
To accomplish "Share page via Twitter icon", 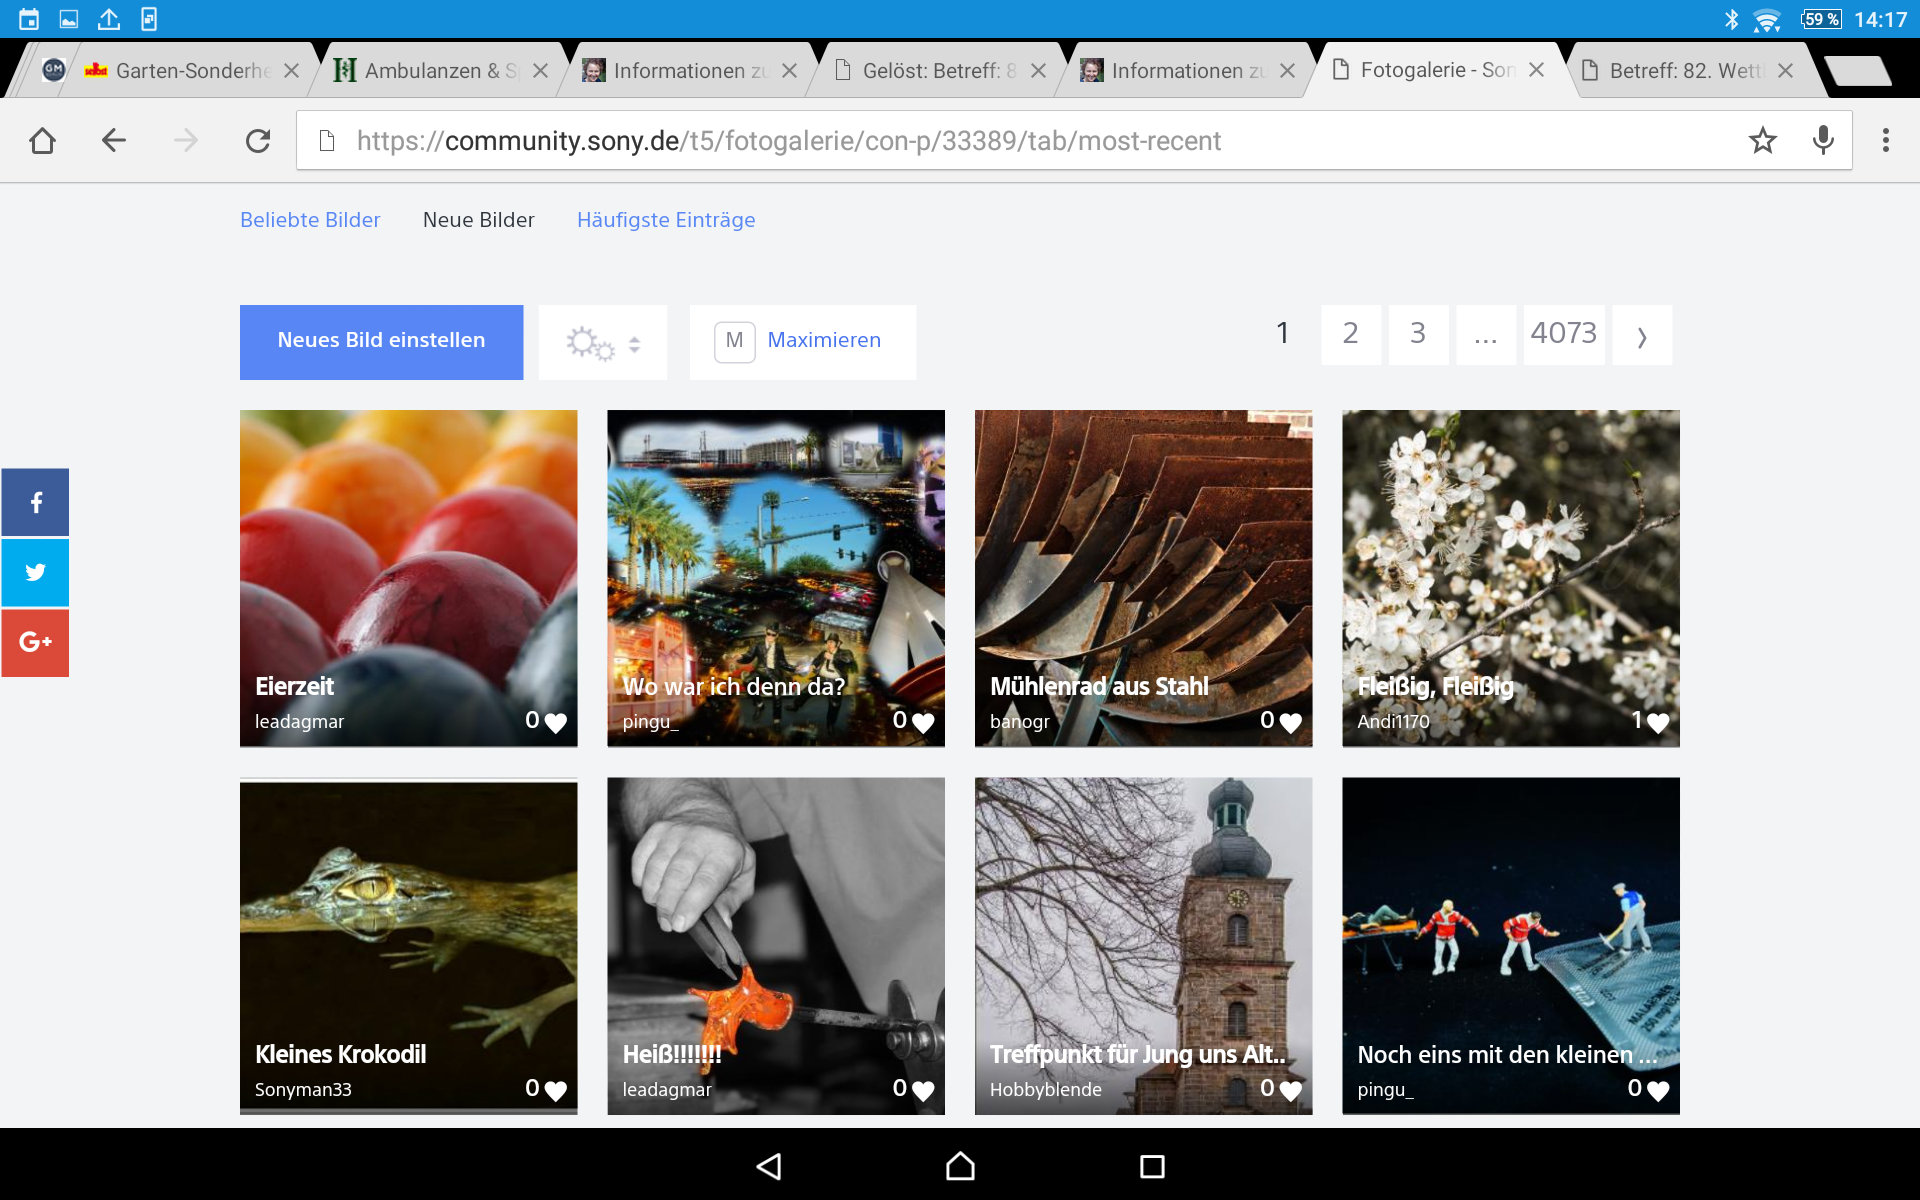I will [35, 572].
